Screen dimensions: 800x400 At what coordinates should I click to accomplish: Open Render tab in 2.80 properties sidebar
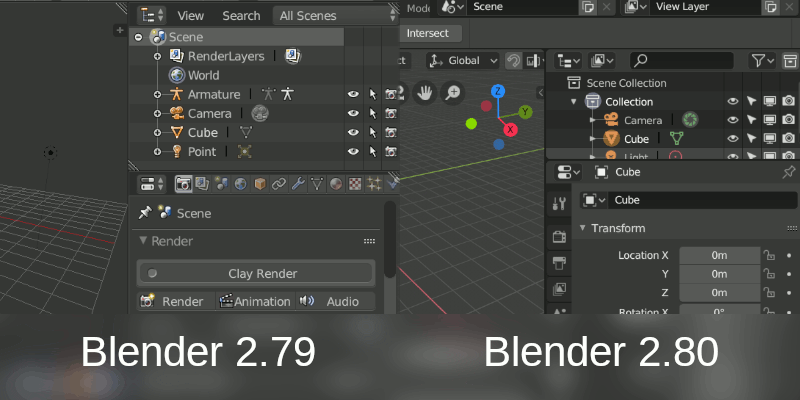pos(559,236)
